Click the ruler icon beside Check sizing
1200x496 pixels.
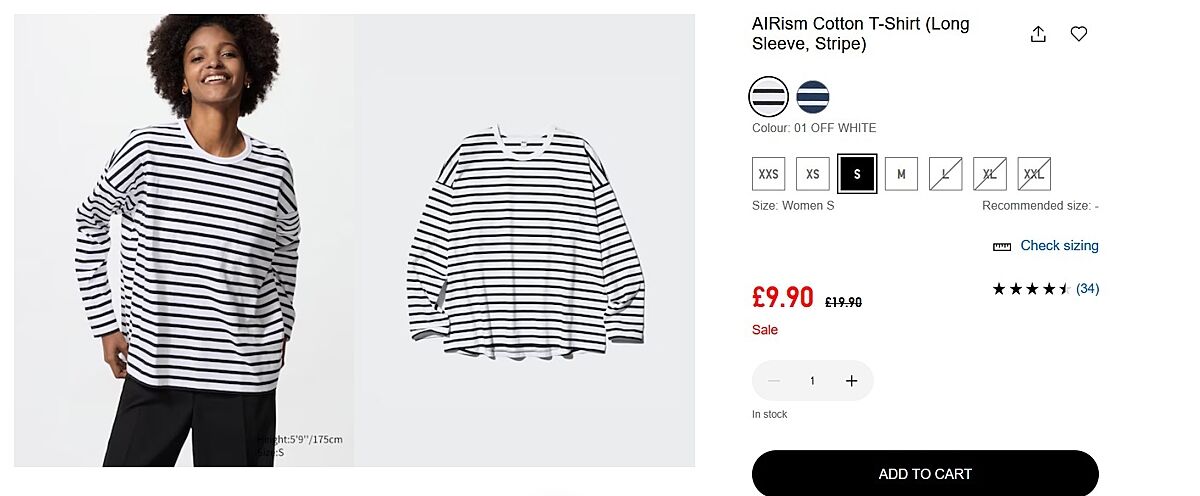coord(1002,246)
